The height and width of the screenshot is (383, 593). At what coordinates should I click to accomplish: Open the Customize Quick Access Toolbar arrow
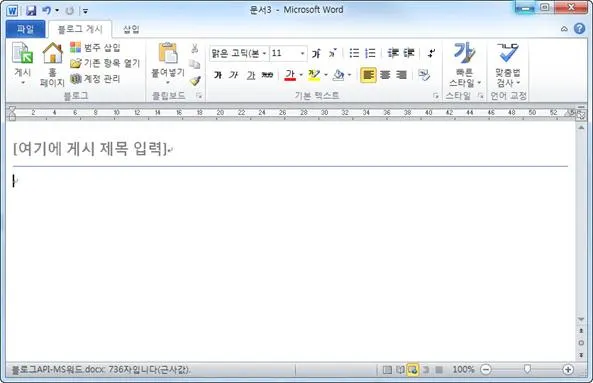pyautogui.click(x=85, y=11)
